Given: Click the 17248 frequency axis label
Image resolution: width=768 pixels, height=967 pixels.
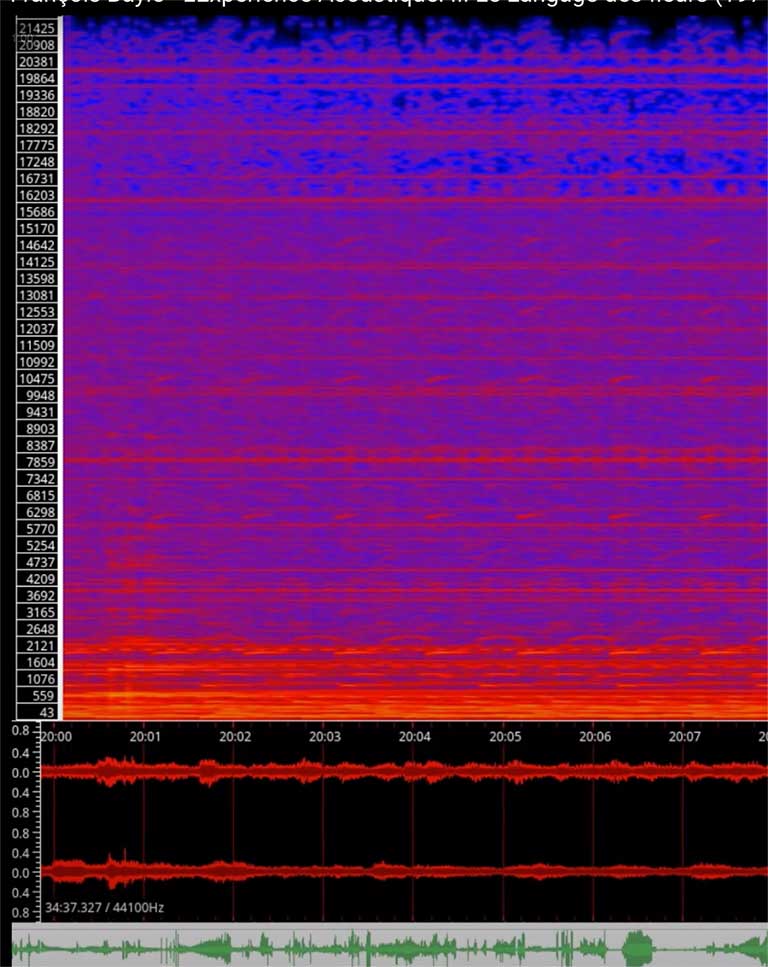Looking at the screenshot, I should 37,162.
